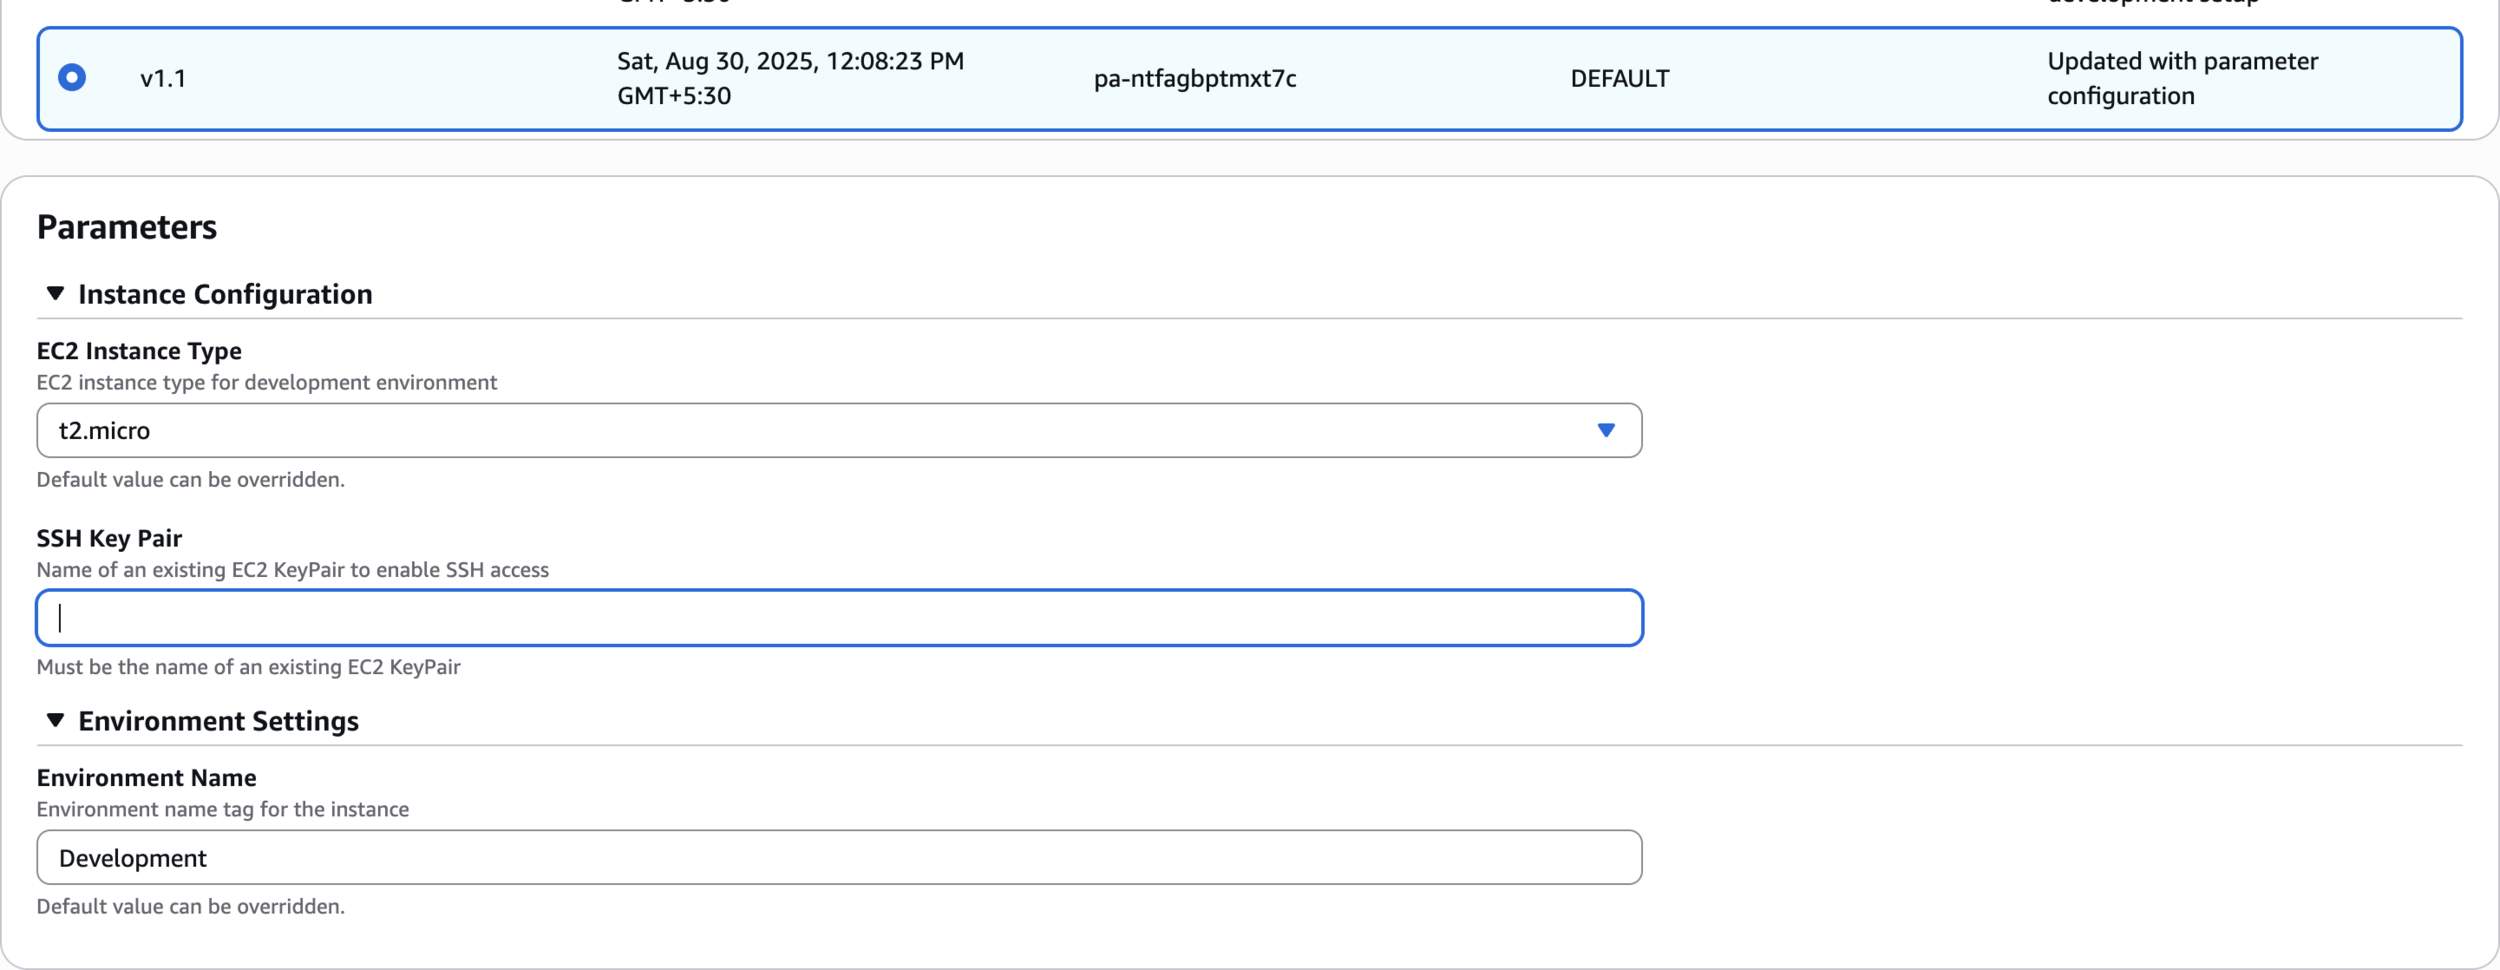The image size is (2500, 970).
Task: Click 'Name of an existing EC2 KeyPair to enable SSH access'
Action: [x=292, y=570]
